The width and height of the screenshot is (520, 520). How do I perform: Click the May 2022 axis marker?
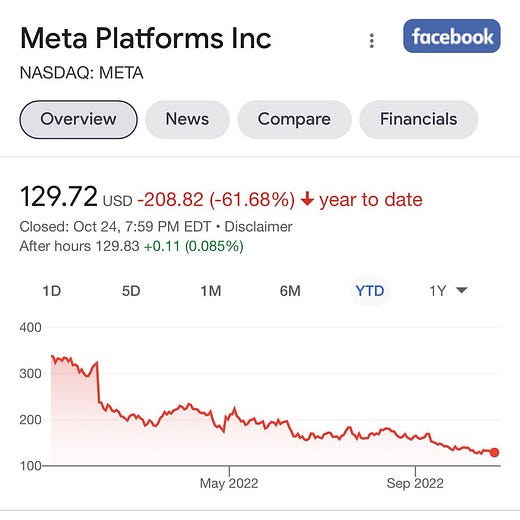[229, 483]
